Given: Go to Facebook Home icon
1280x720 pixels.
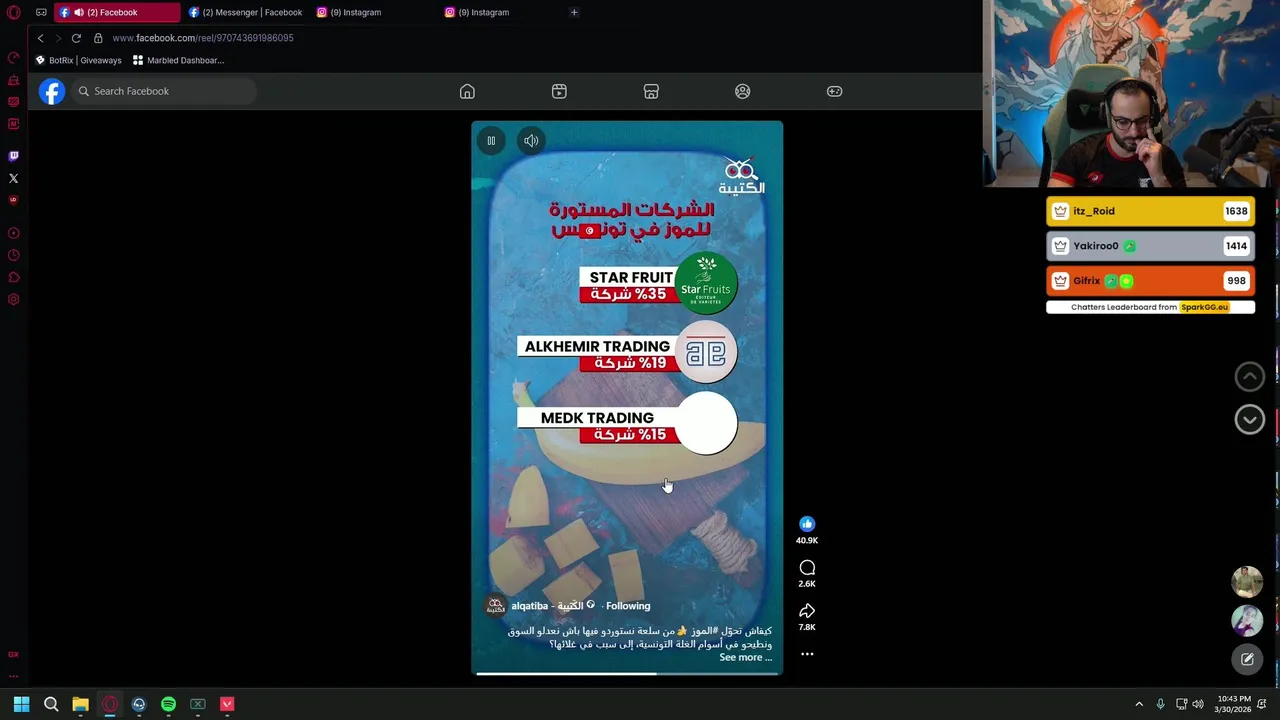Looking at the screenshot, I should (x=467, y=91).
